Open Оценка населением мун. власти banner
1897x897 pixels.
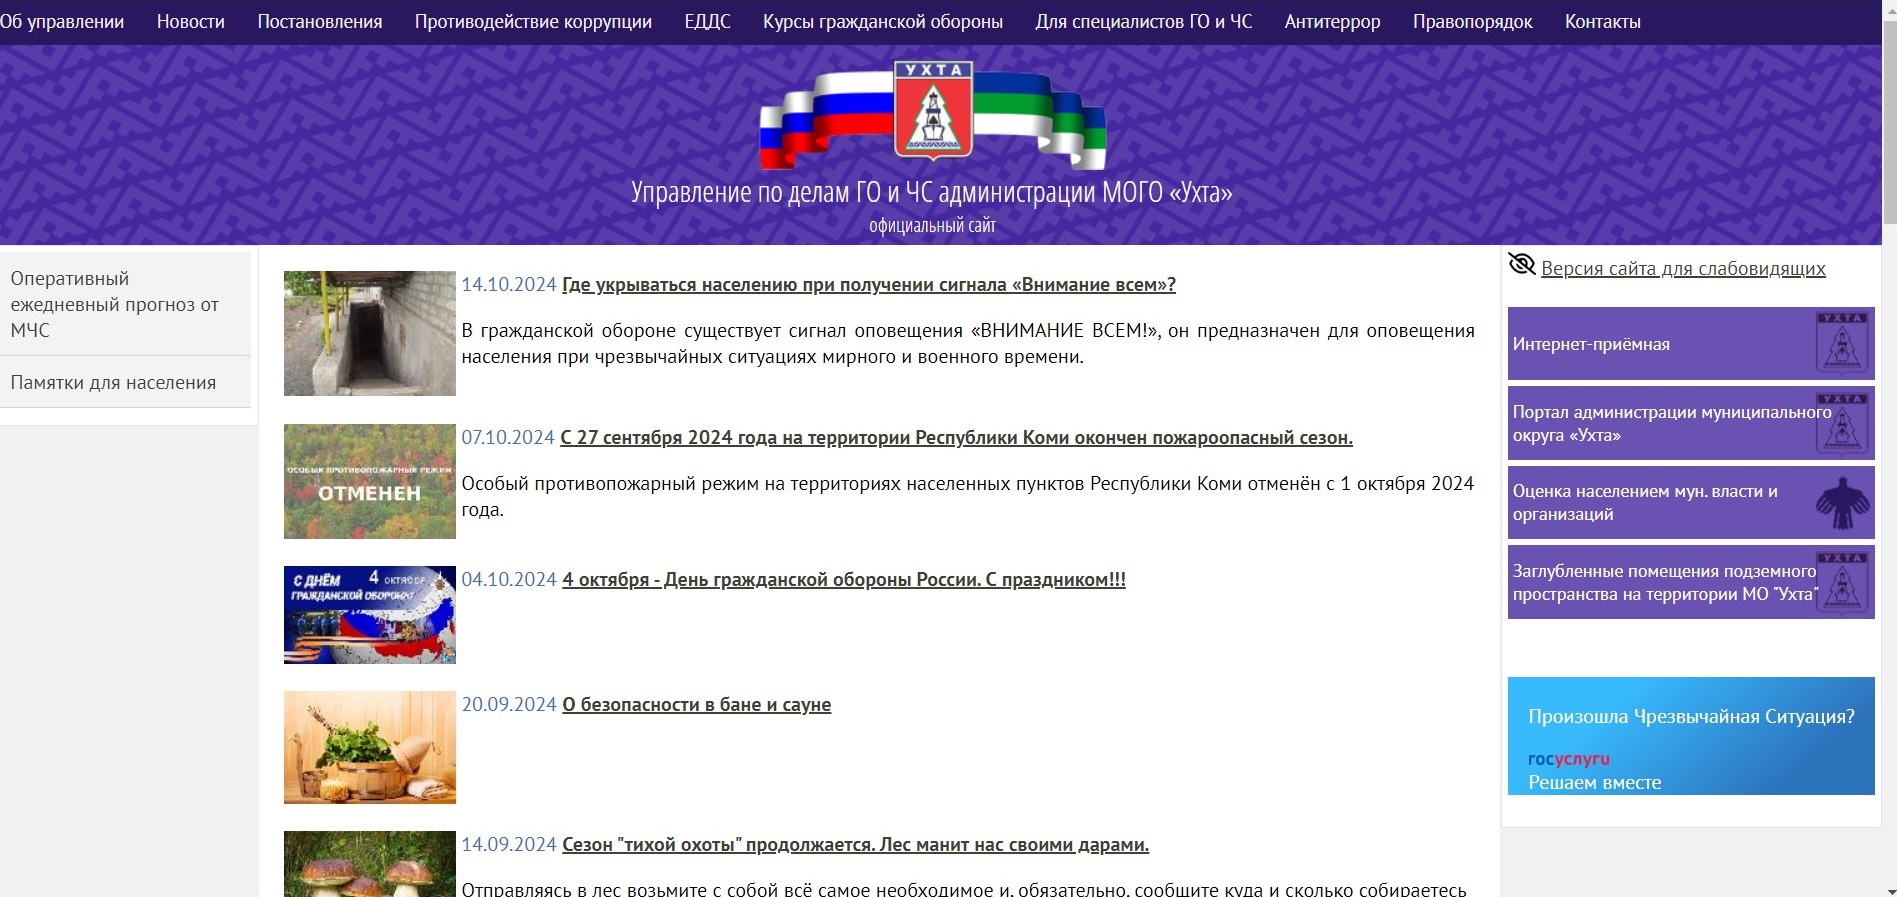pyautogui.click(x=1691, y=503)
